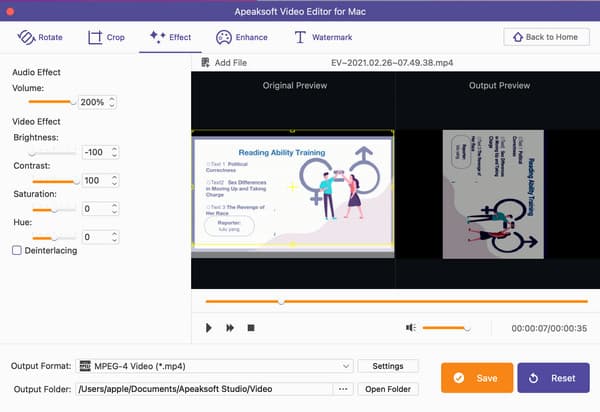The width and height of the screenshot is (600, 412).
Task: Play the video
Action: pos(209,328)
